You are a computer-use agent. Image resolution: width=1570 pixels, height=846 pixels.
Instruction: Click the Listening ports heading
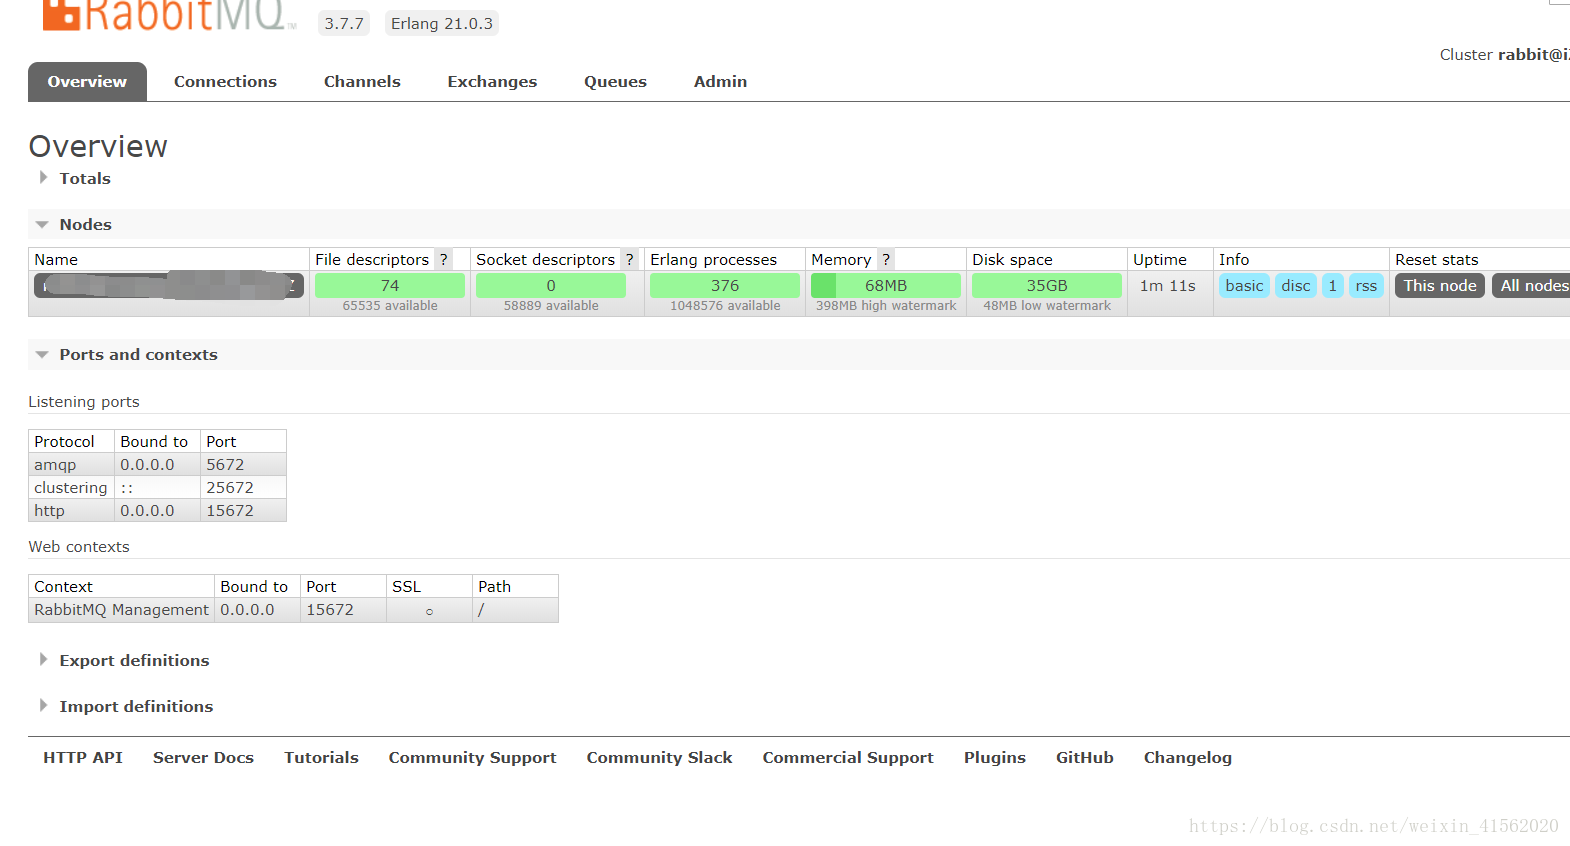(x=84, y=401)
